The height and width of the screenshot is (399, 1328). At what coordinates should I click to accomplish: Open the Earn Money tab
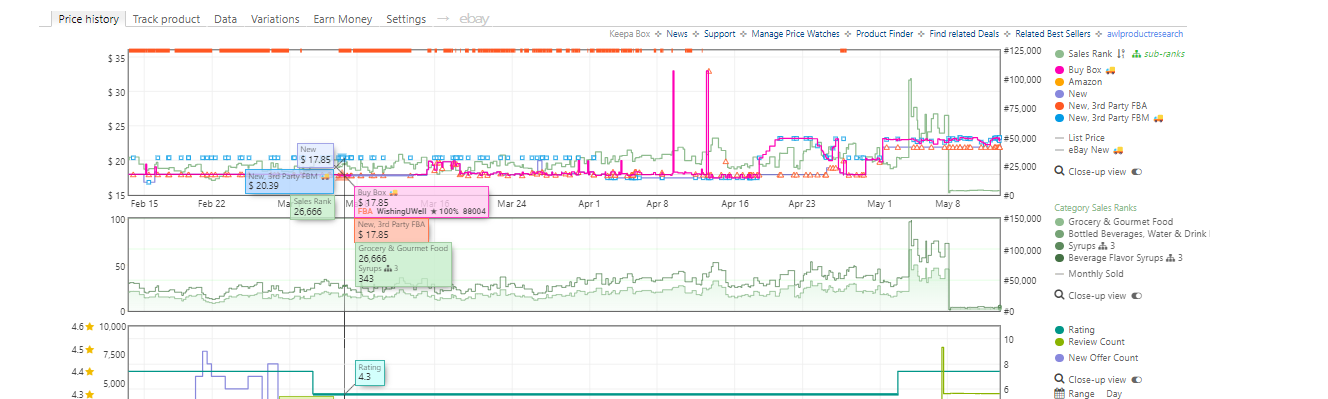click(342, 19)
